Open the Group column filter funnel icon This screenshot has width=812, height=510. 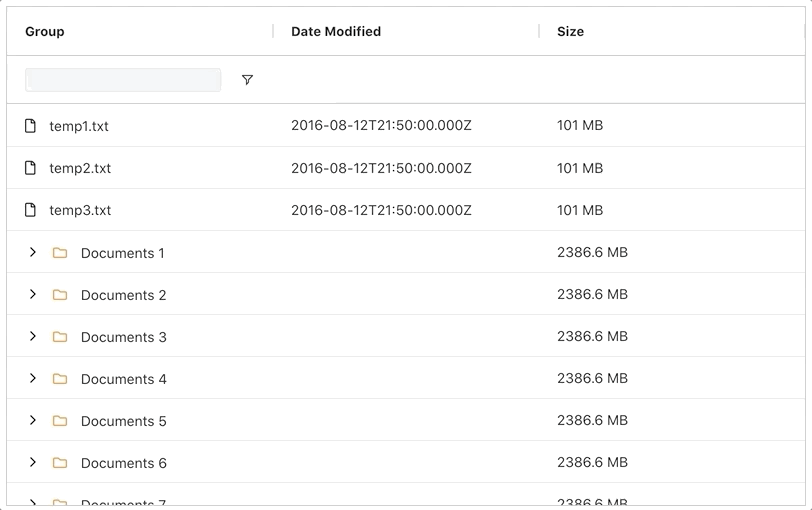[x=248, y=80]
